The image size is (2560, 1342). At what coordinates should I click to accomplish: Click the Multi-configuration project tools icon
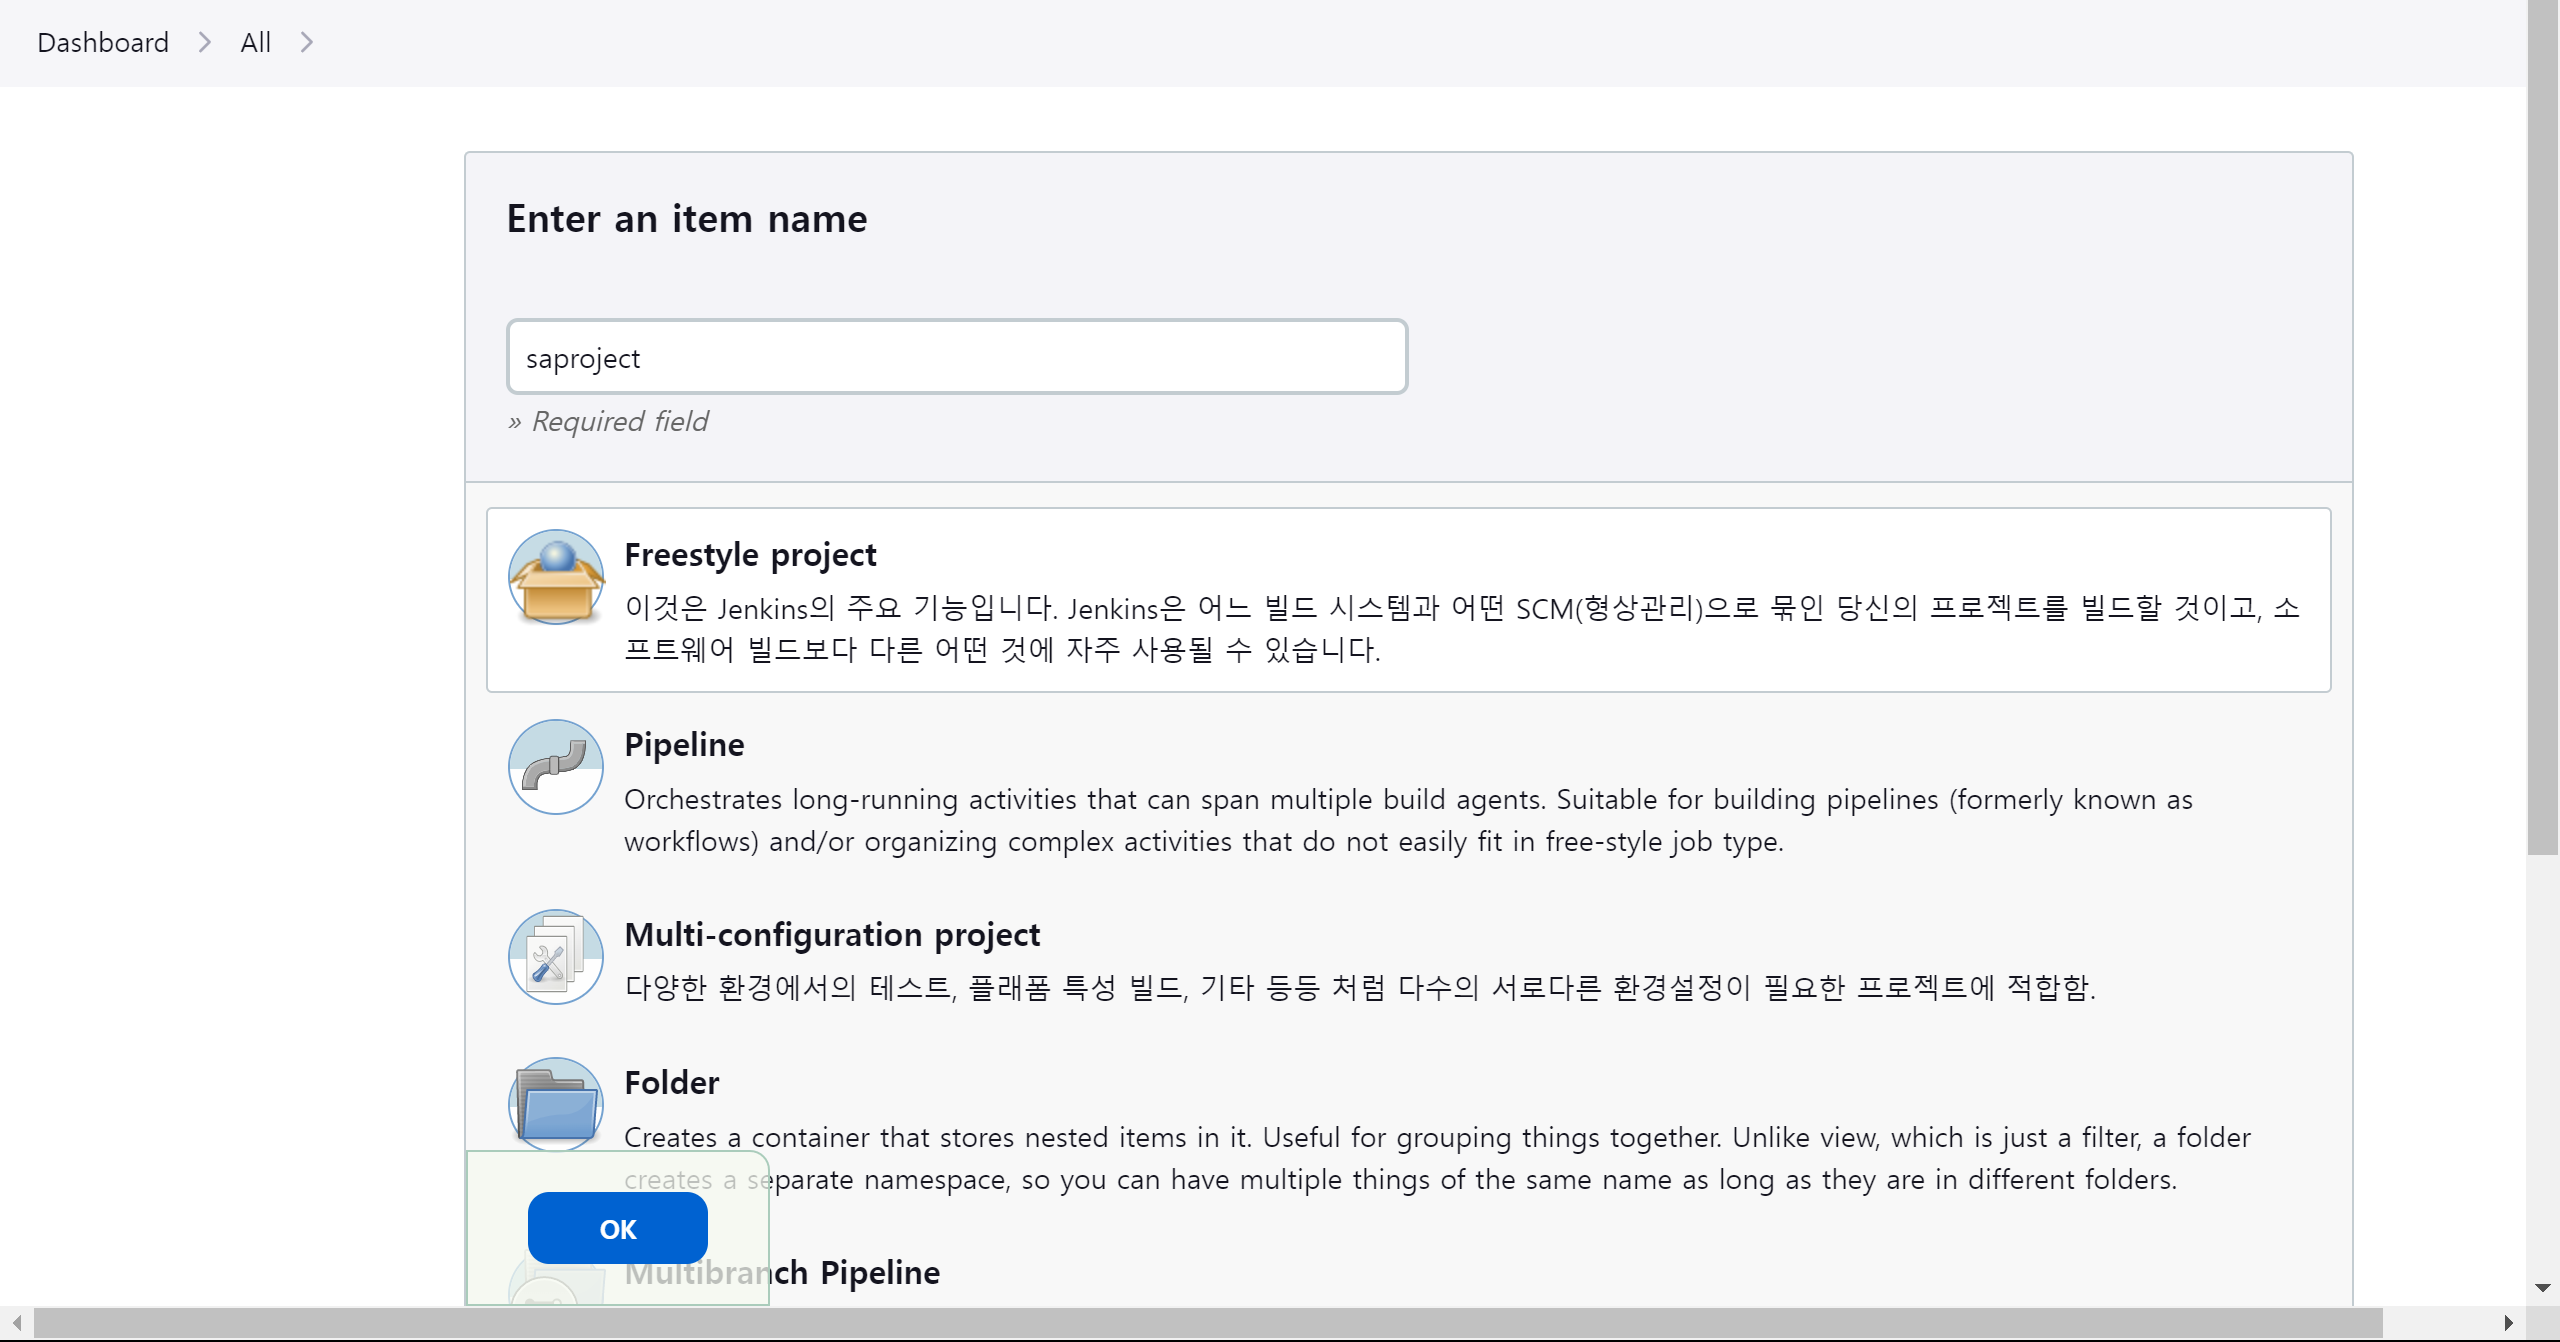556,957
